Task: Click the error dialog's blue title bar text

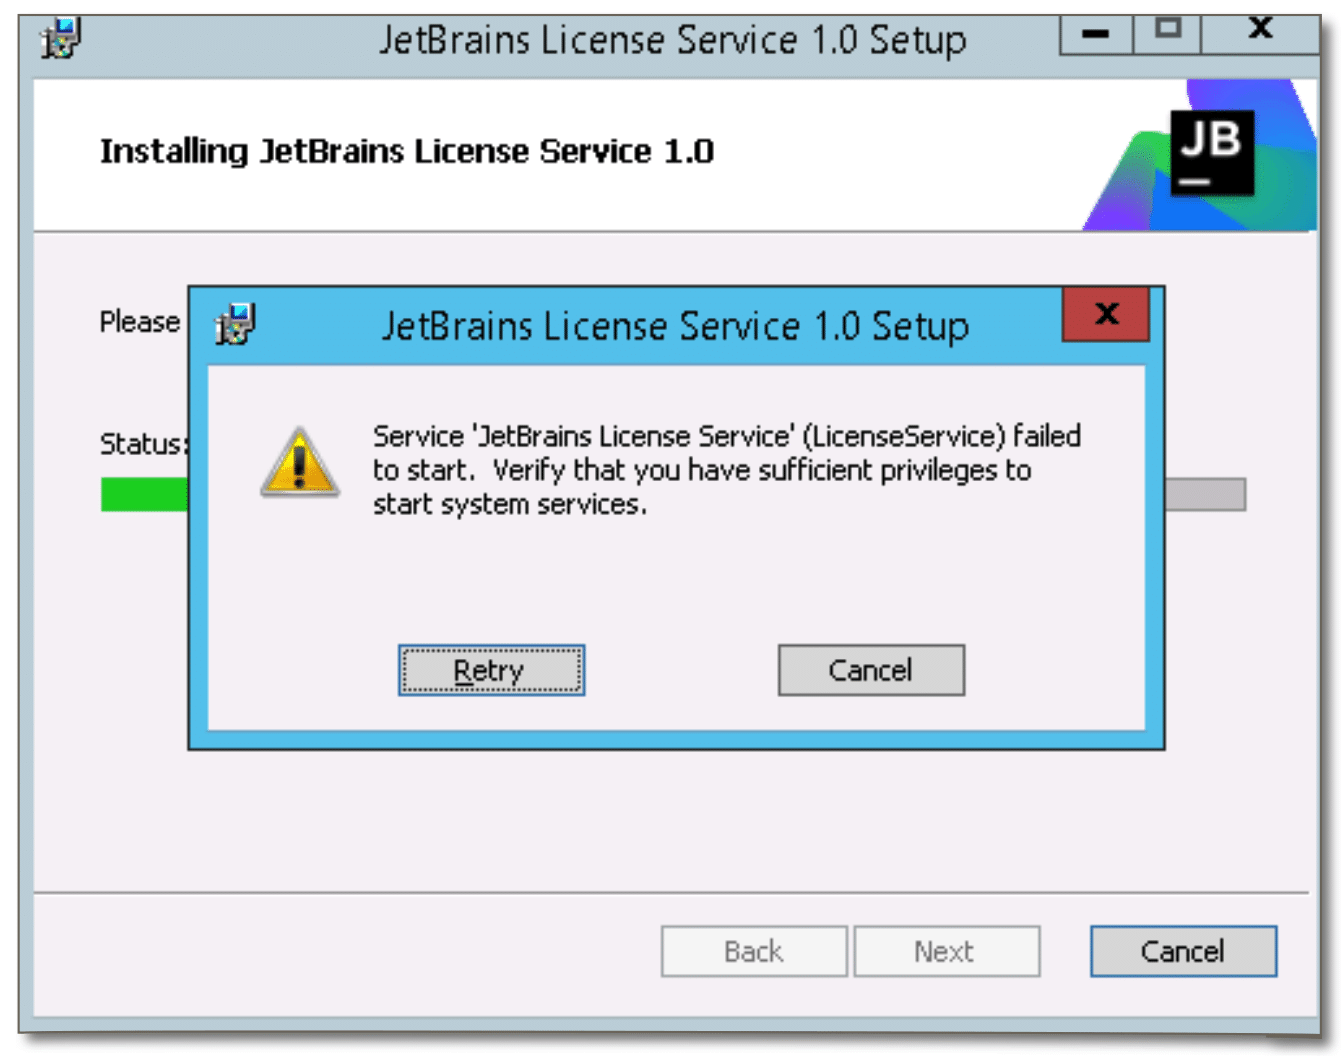Action: pos(675,326)
